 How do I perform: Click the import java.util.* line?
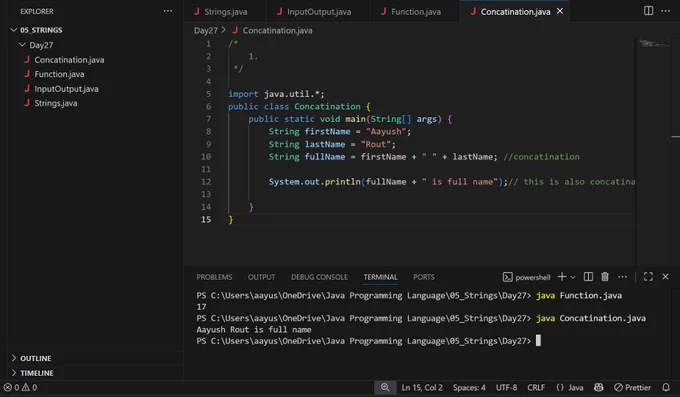click(276, 94)
